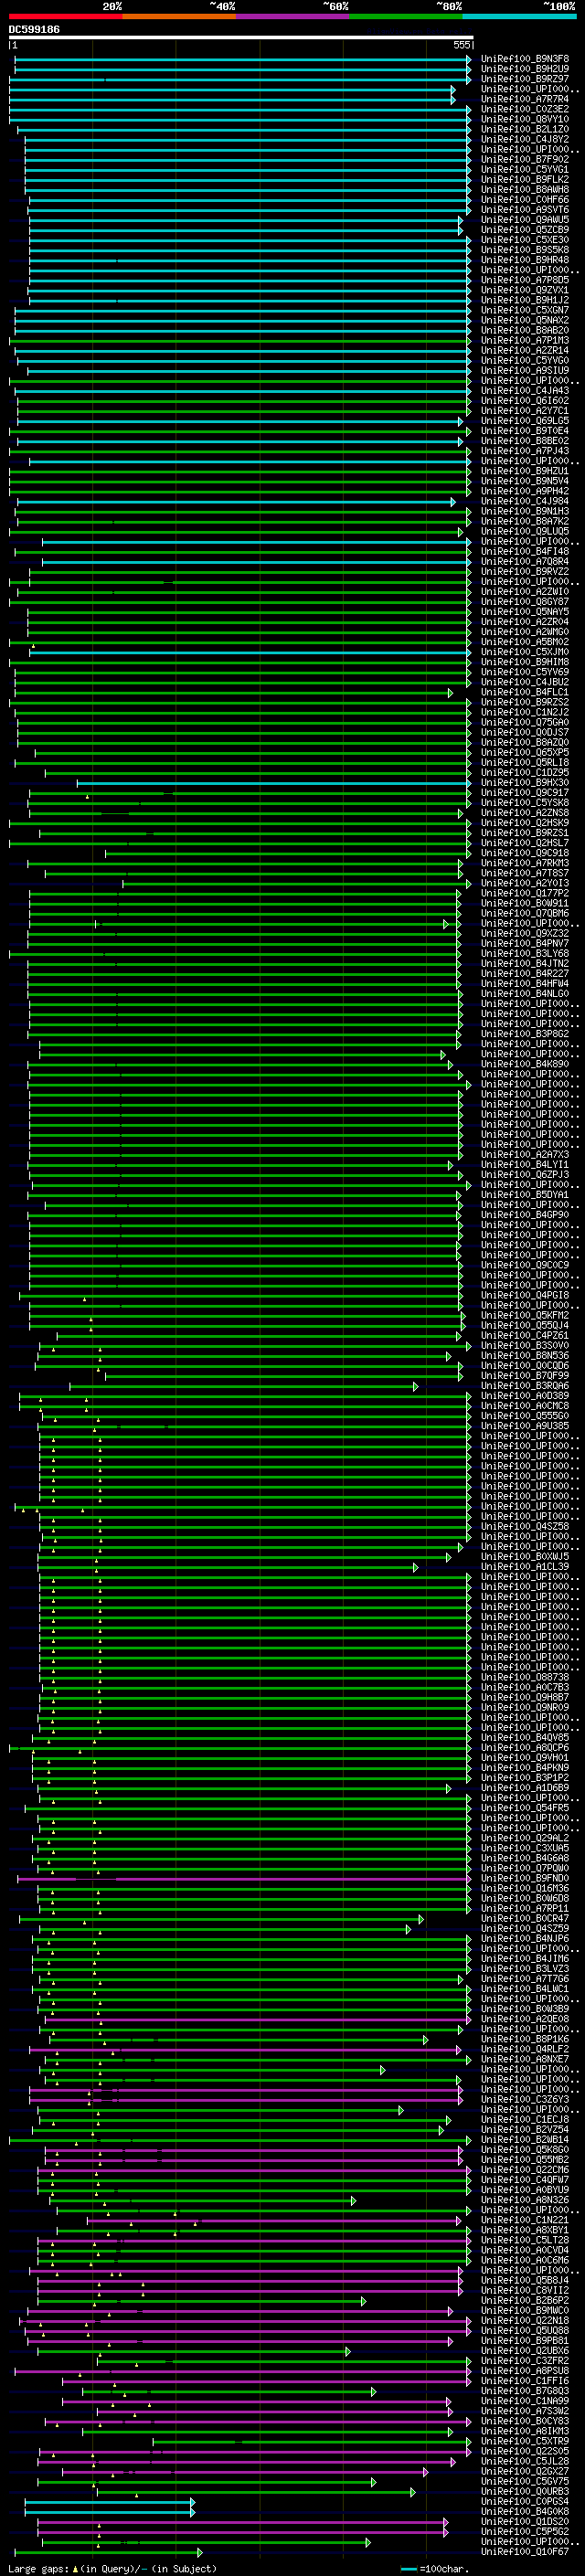Click the purple alignment bar for UniRef100_A8PSU8
585x2576 pixels.
(242, 2370)
